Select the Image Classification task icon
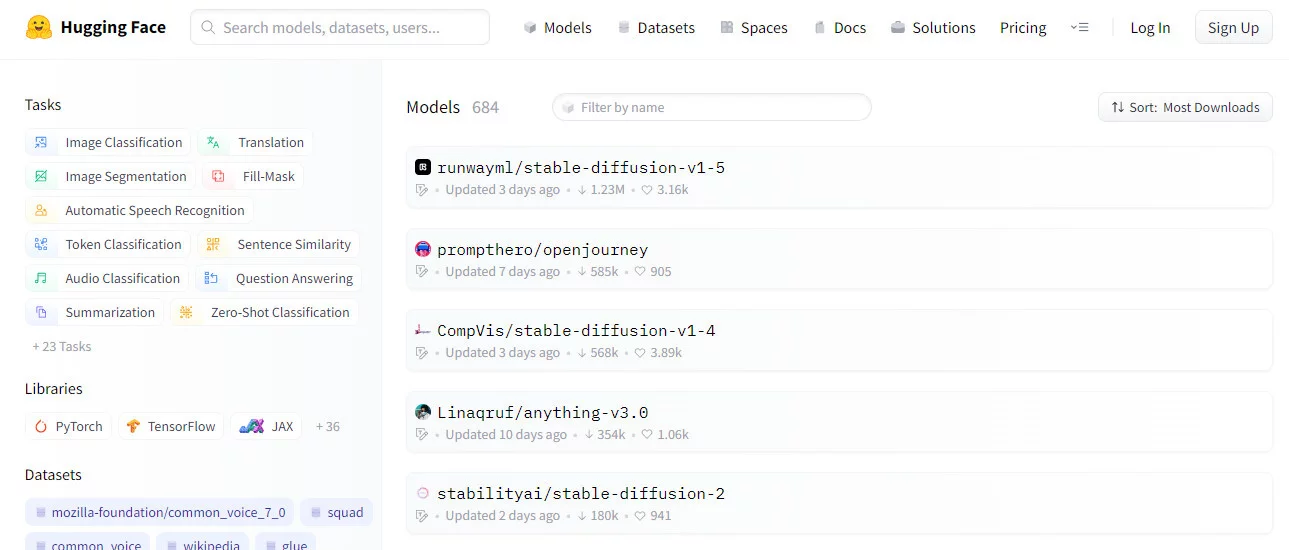This screenshot has height=550, width=1289. [41, 143]
